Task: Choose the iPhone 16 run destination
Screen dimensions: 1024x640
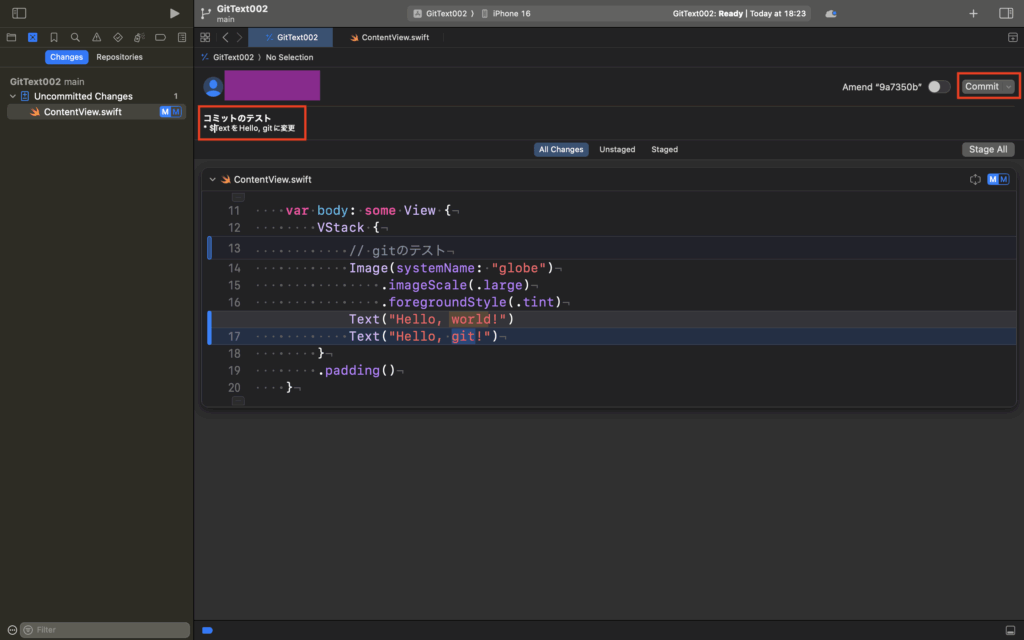Action: pos(506,14)
